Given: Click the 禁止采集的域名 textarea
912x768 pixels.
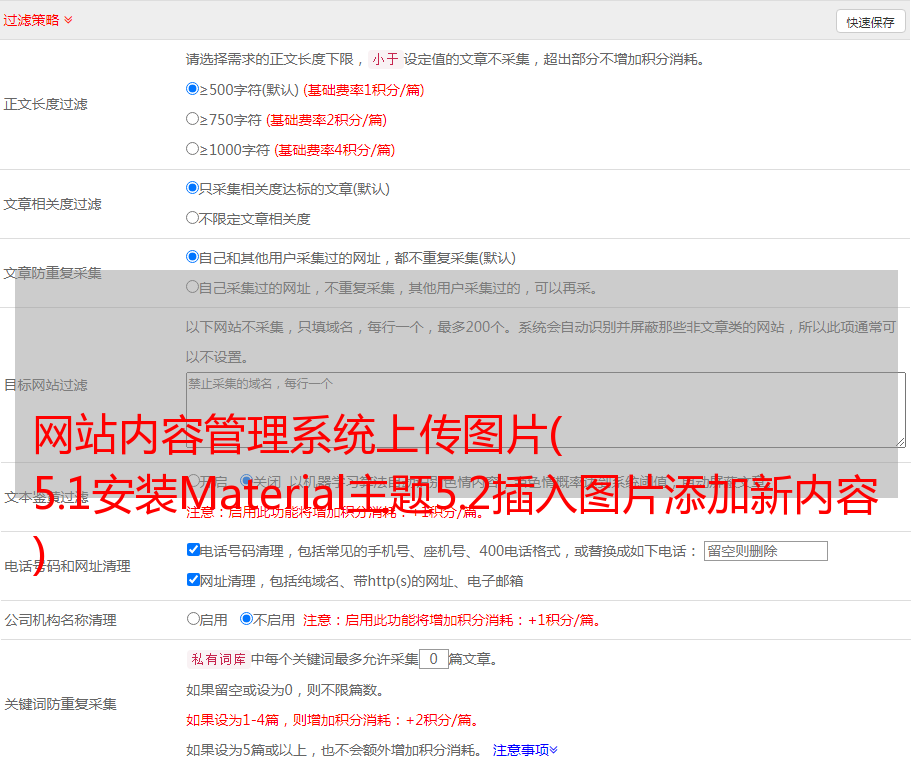Looking at the screenshot, I should [546, 410].
